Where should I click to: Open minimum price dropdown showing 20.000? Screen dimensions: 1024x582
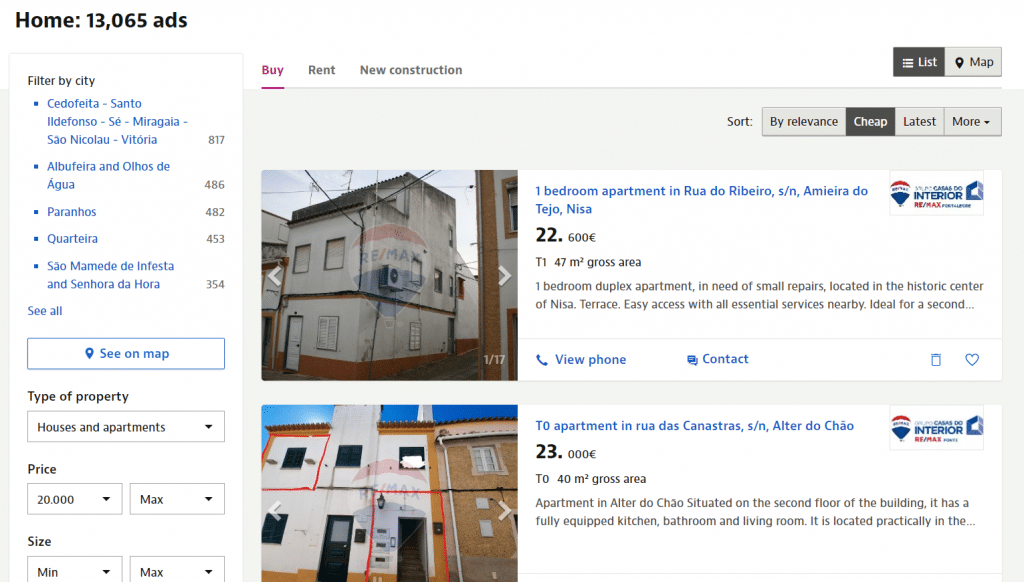[74, 499]
